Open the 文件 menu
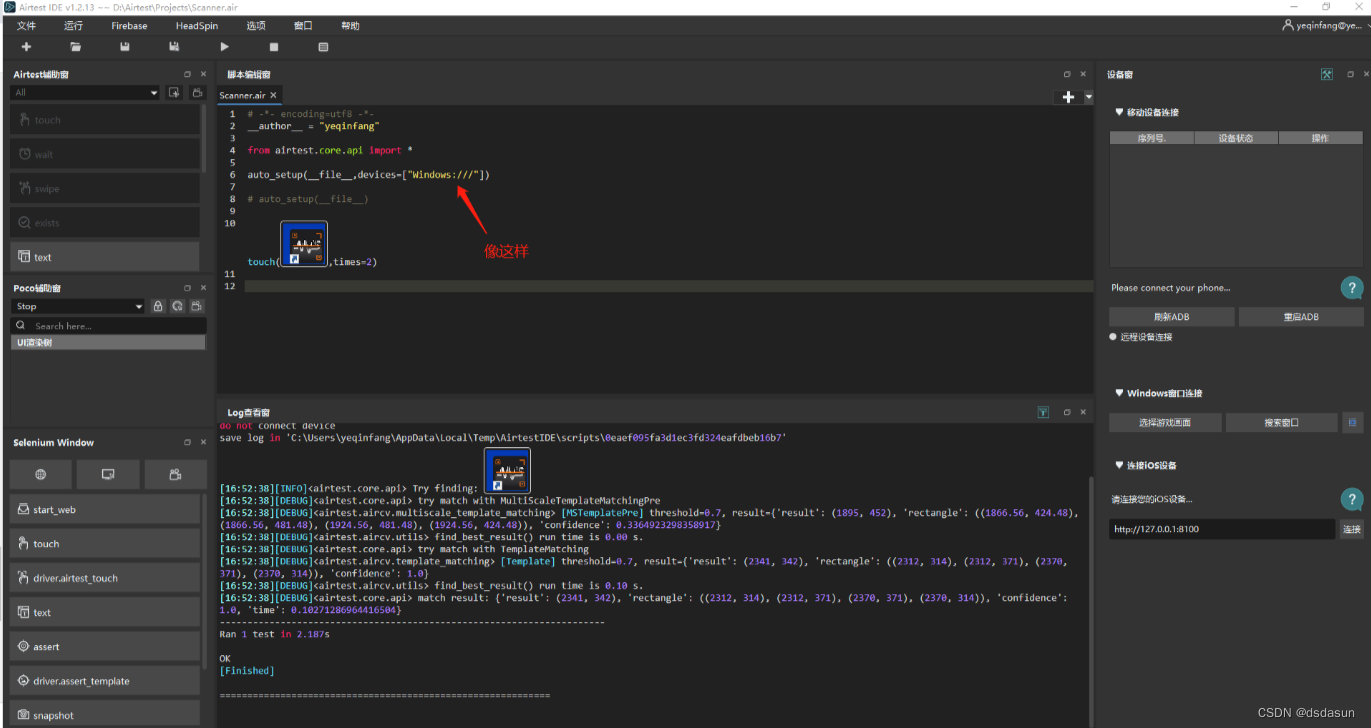The image size is (1371, 728). [x=27, y=26]
